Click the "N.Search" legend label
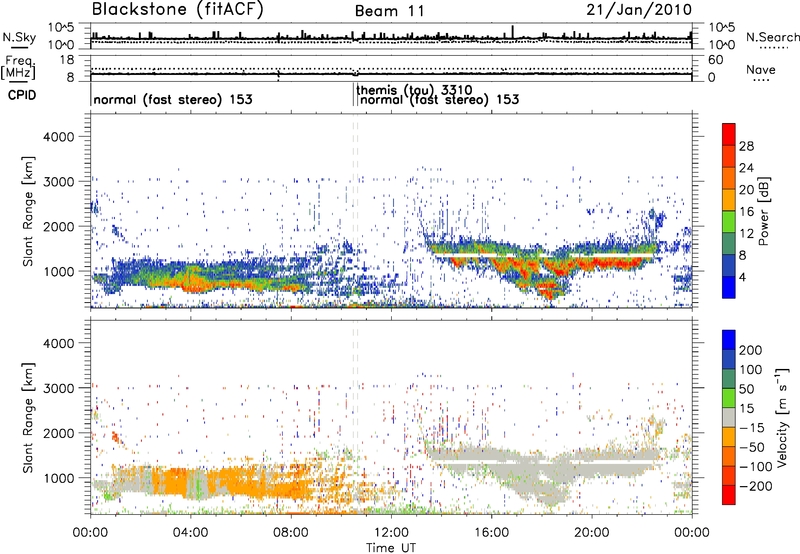 pyautogui.click(x=772, y=37)
